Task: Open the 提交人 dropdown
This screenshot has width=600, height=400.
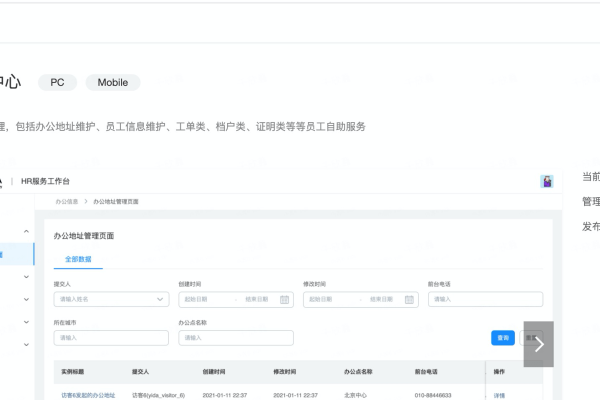Action: point(111,299)
